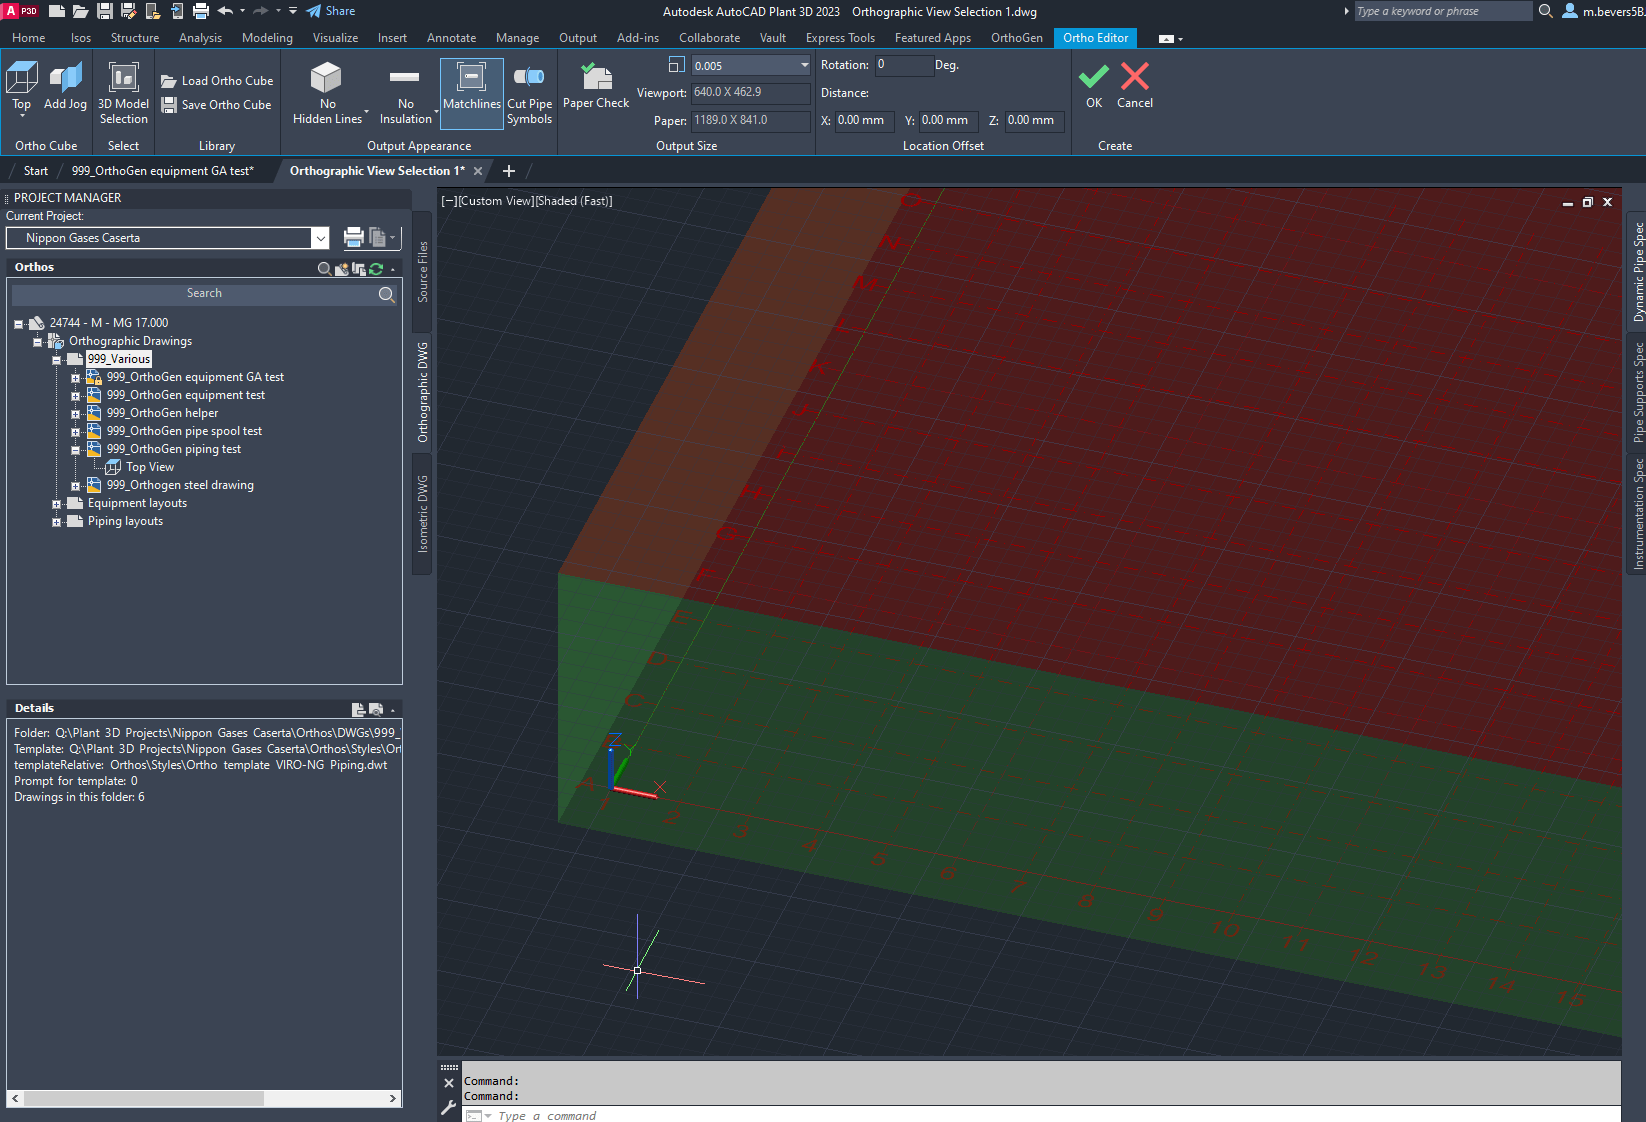Select the Add Jog tool

(x=66, y=87)
